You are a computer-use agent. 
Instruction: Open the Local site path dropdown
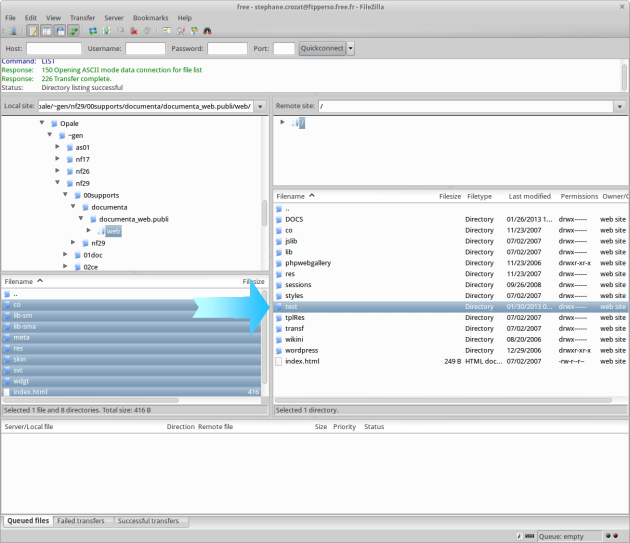(x=260, y=107)
